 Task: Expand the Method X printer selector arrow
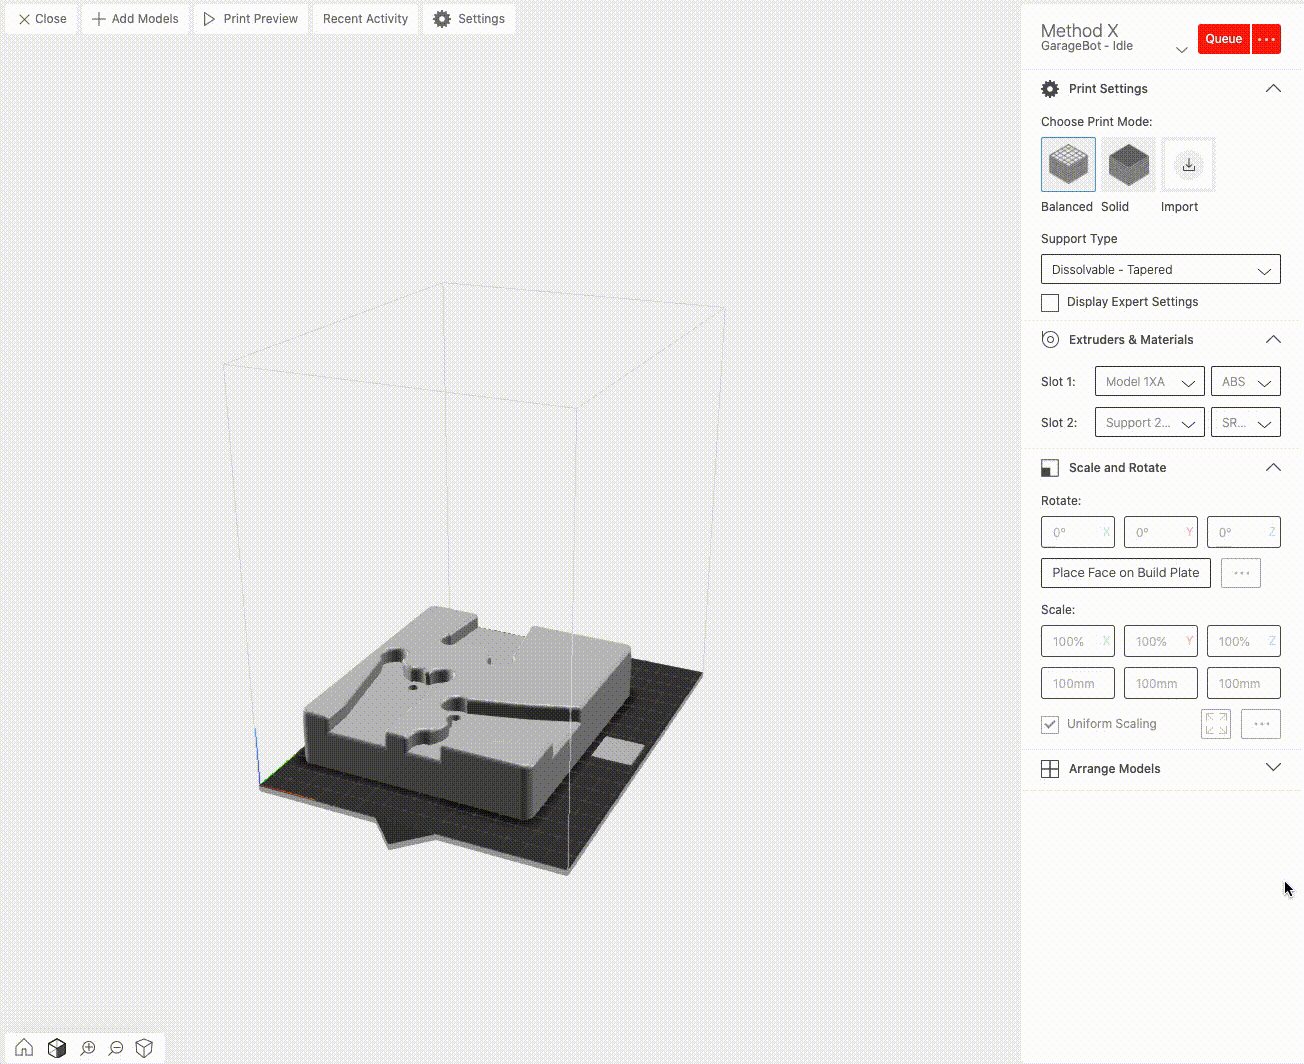click(x=1181, y=49)
